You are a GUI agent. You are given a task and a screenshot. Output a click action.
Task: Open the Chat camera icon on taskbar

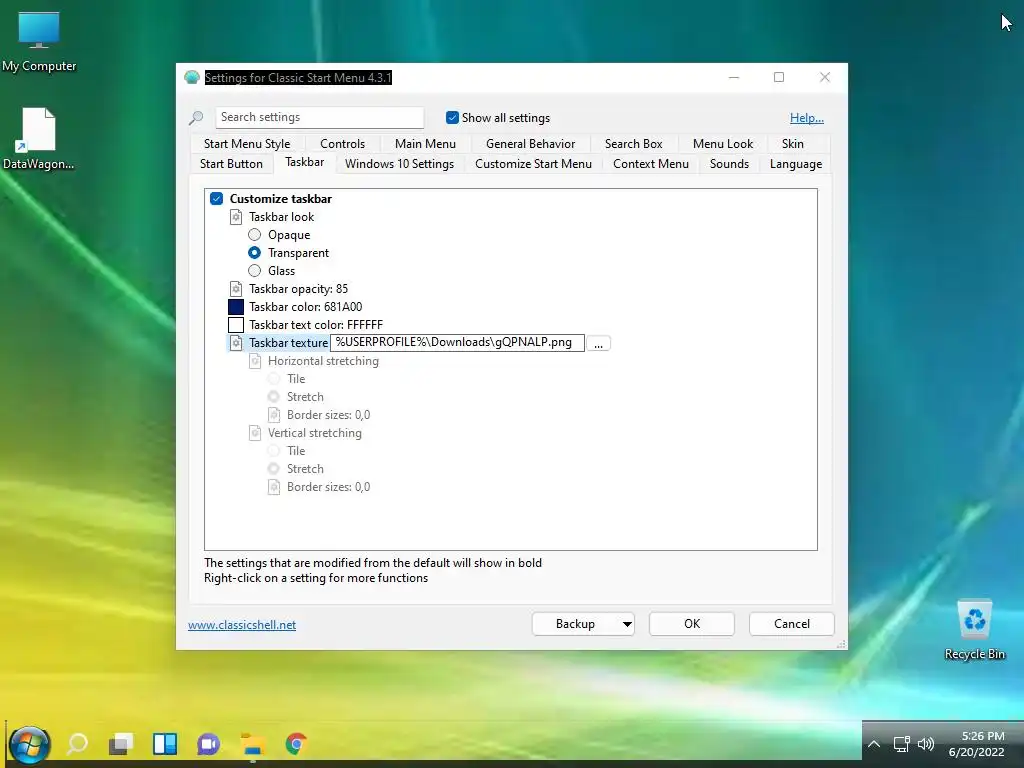tap(208, 744)
